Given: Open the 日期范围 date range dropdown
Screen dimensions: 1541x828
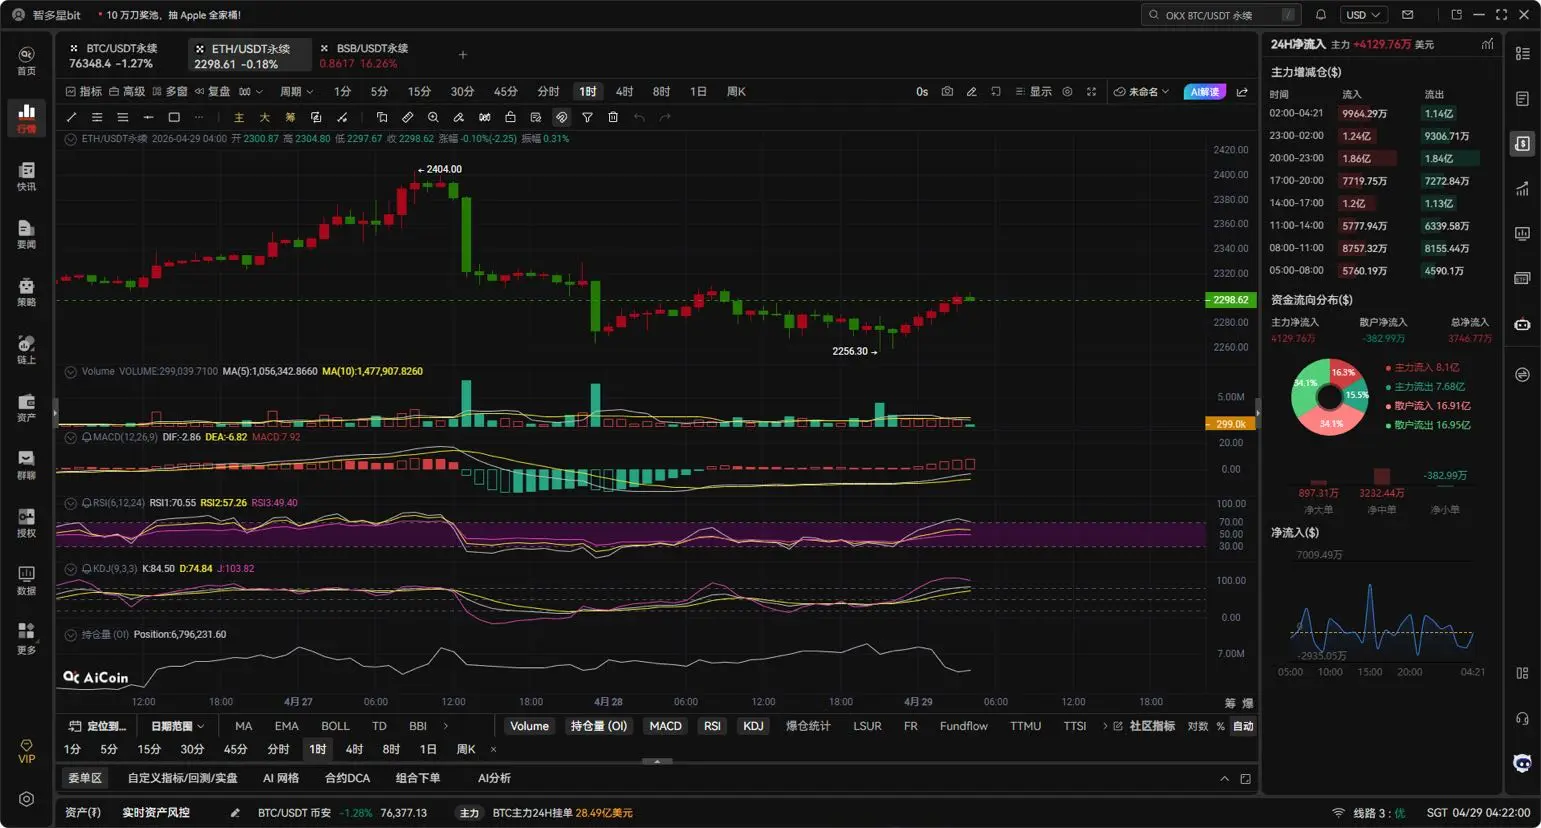Looking at the screenshot, I should [x=177, y=726].
